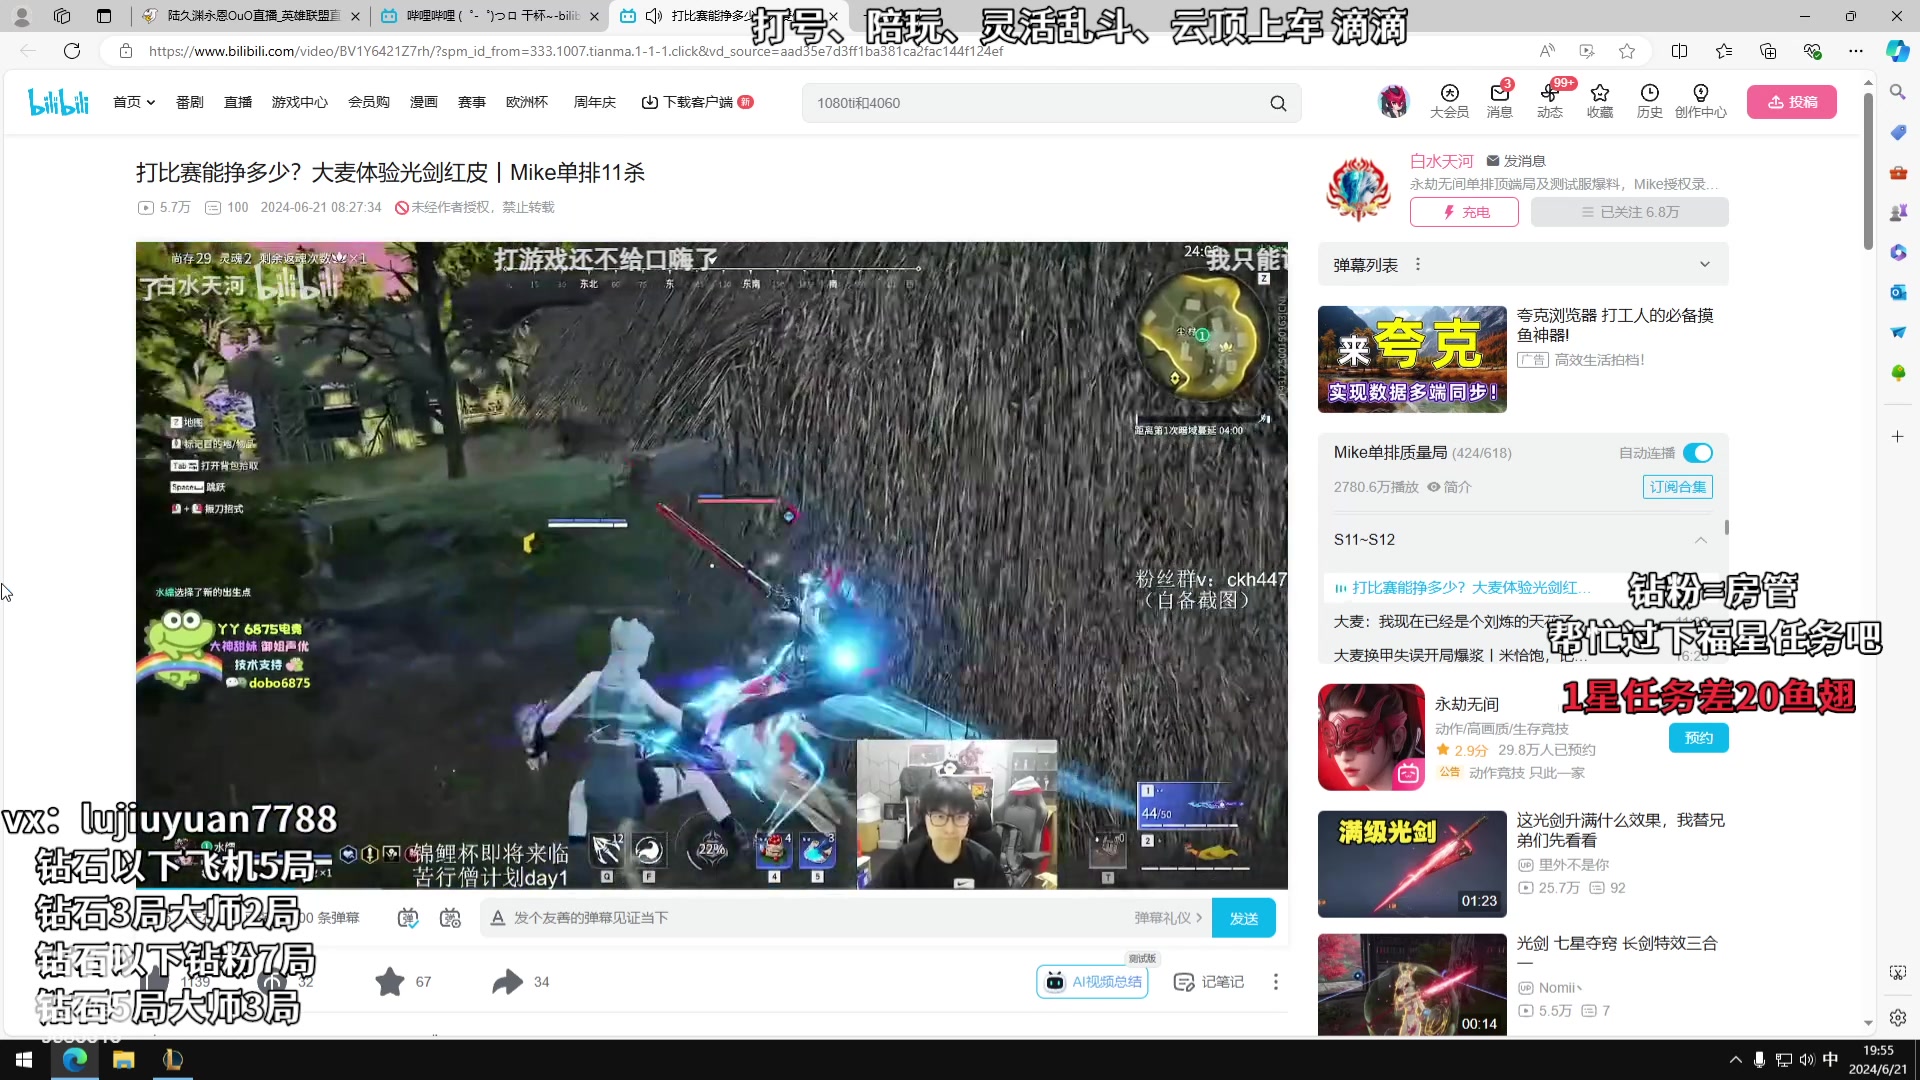This screenshot has height=1080, width=1920.
Task: Open 直播 navigation item
Action: 238,102
